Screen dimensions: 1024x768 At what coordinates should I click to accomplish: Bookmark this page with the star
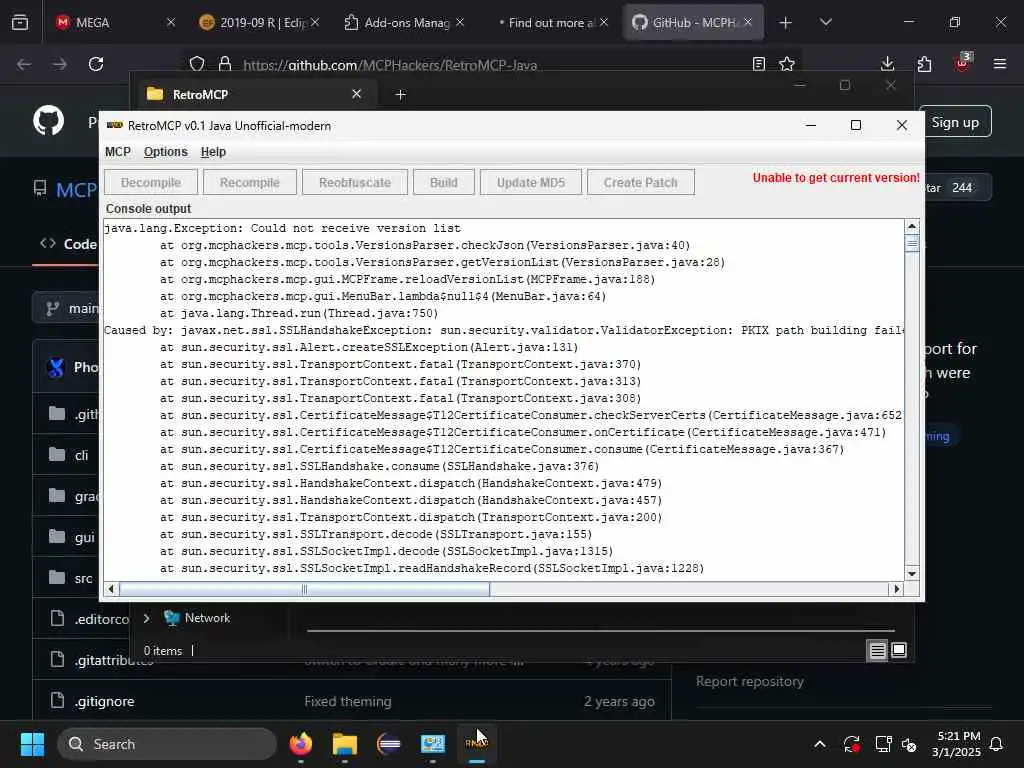pyautogui.click(x=787, y=64)
